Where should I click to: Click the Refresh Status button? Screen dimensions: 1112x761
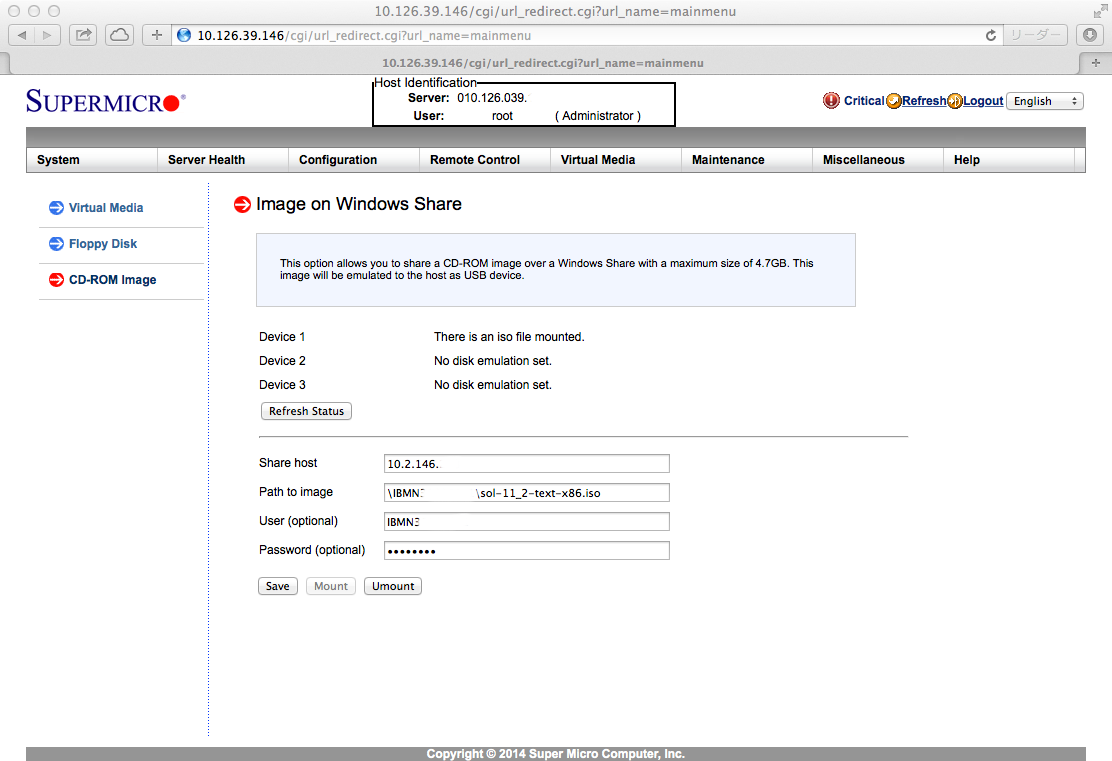(x=306, y=410)
